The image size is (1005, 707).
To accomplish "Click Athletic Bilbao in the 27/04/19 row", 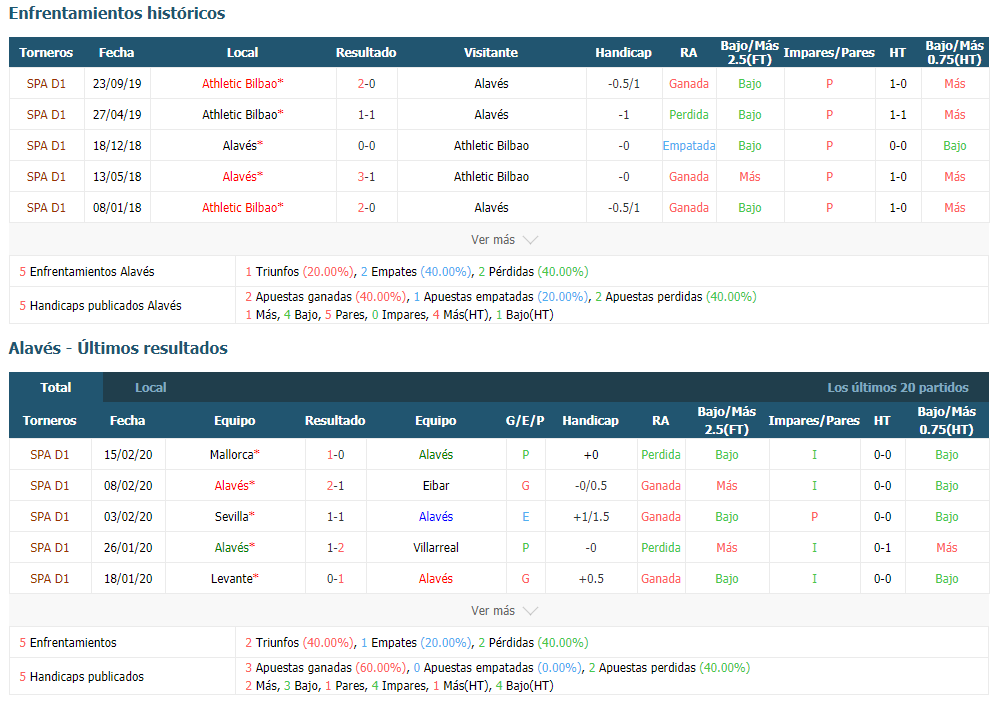I will tap(242, 115).
